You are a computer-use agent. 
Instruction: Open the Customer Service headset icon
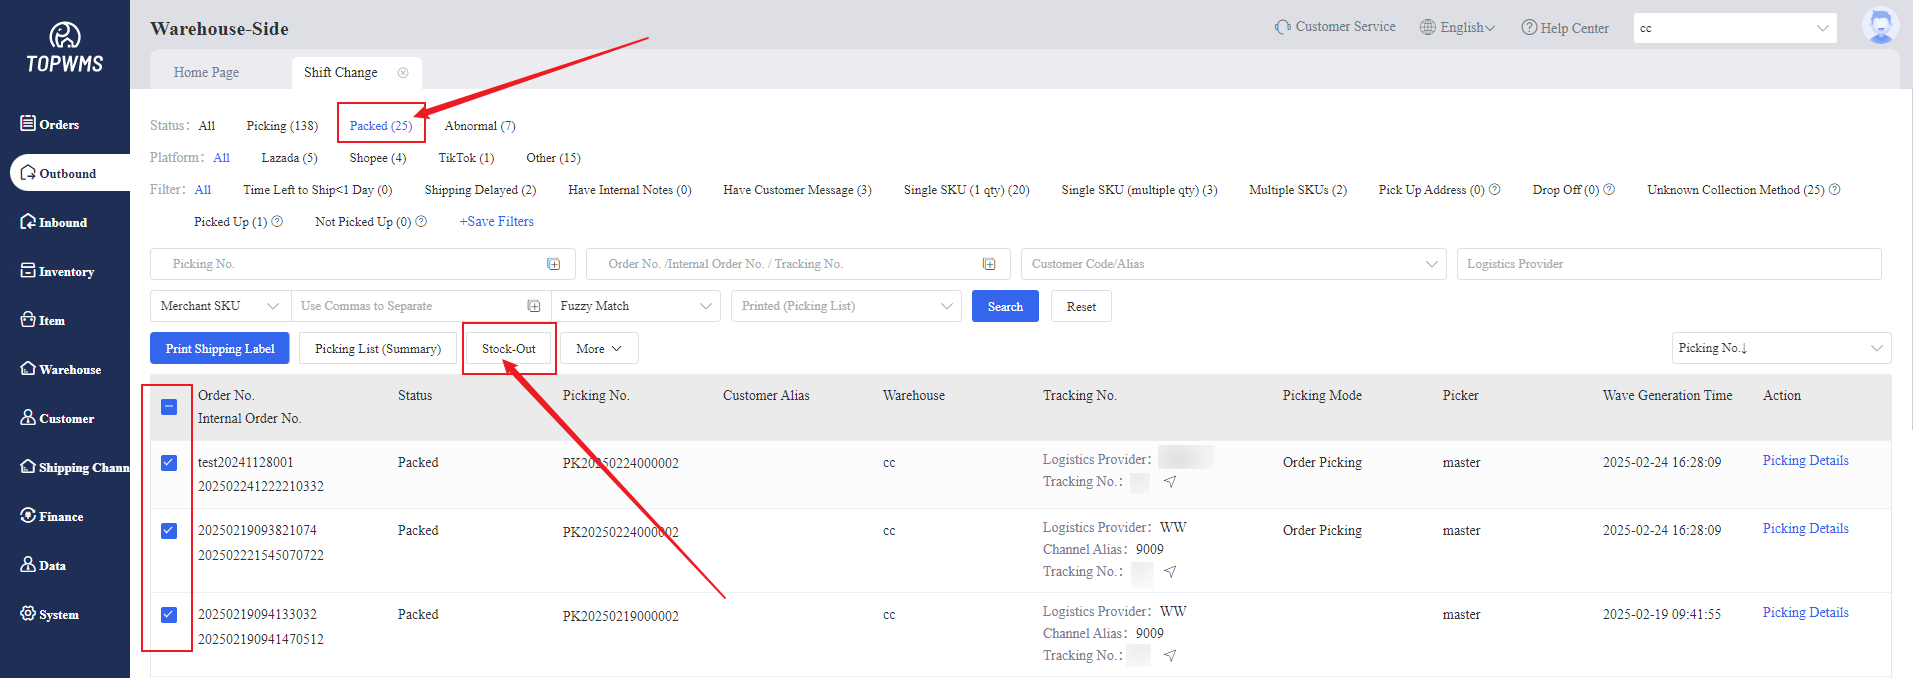click(1282, 27)
